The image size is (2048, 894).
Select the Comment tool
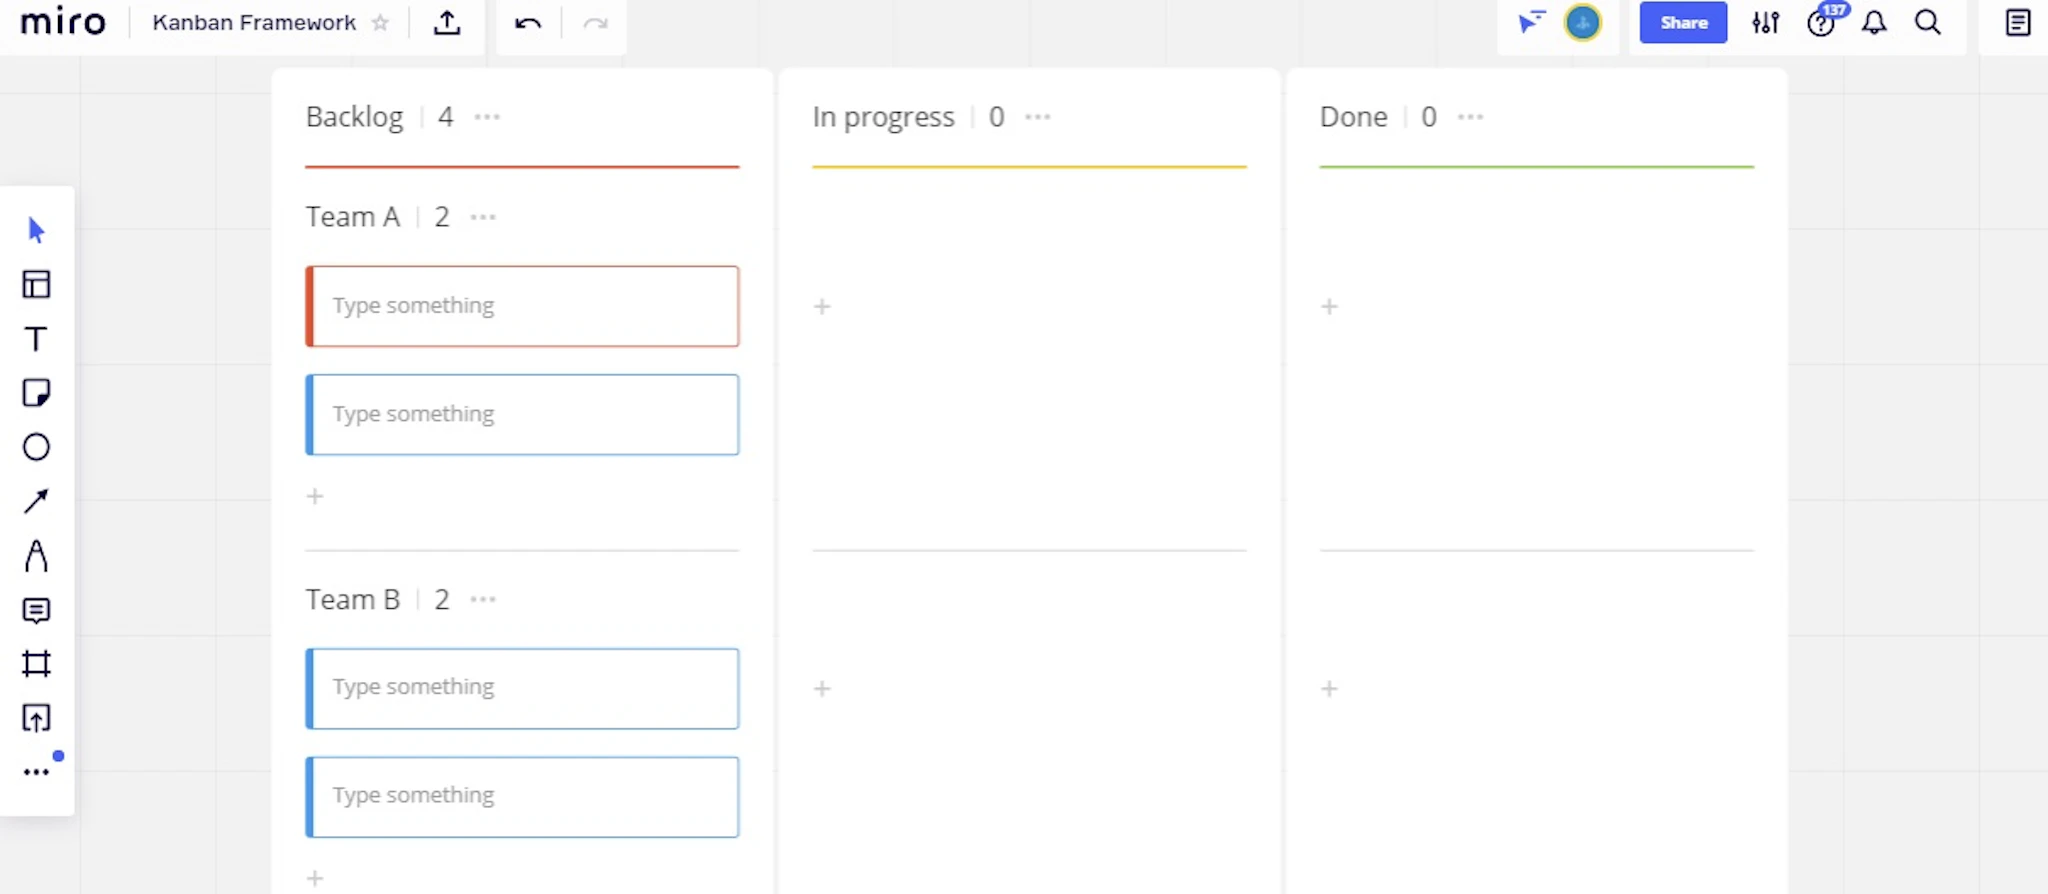36,610
